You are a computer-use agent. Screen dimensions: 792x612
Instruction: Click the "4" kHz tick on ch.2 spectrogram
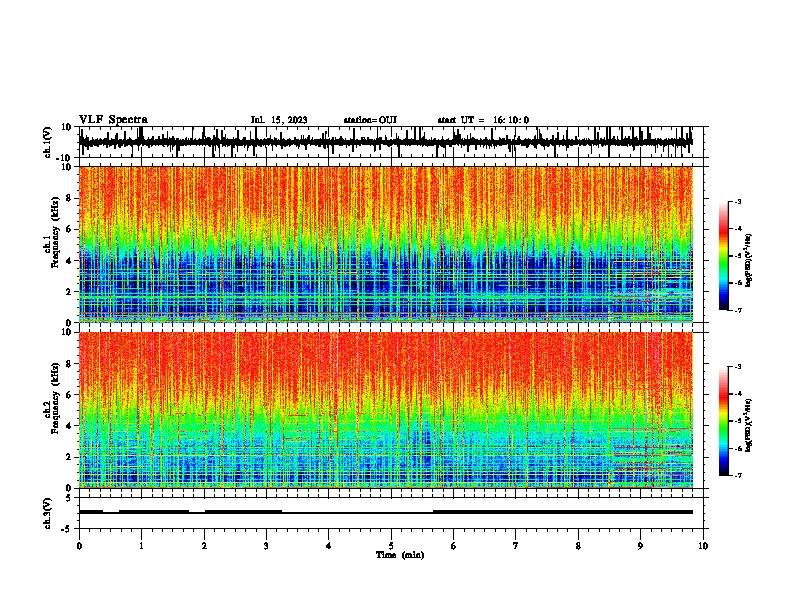click(x=69, y=426)
